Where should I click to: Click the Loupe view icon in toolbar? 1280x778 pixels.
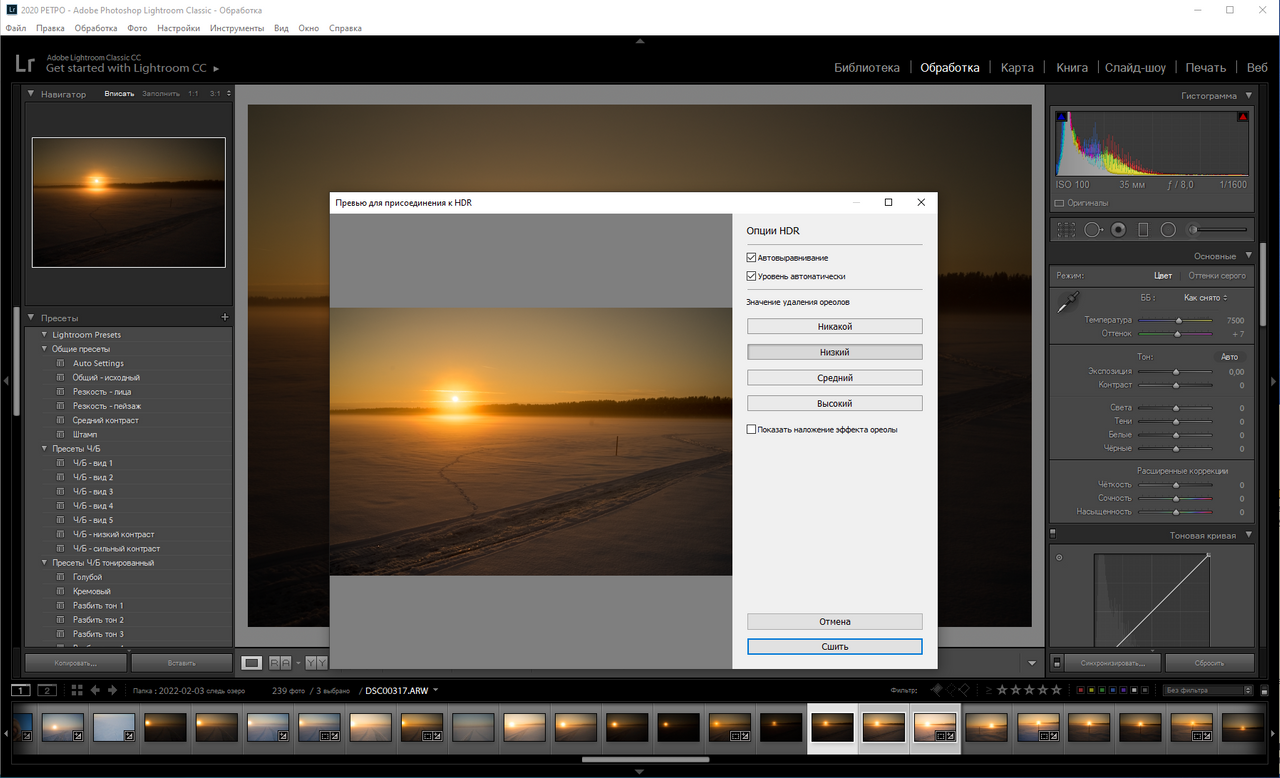pos(252,662)
